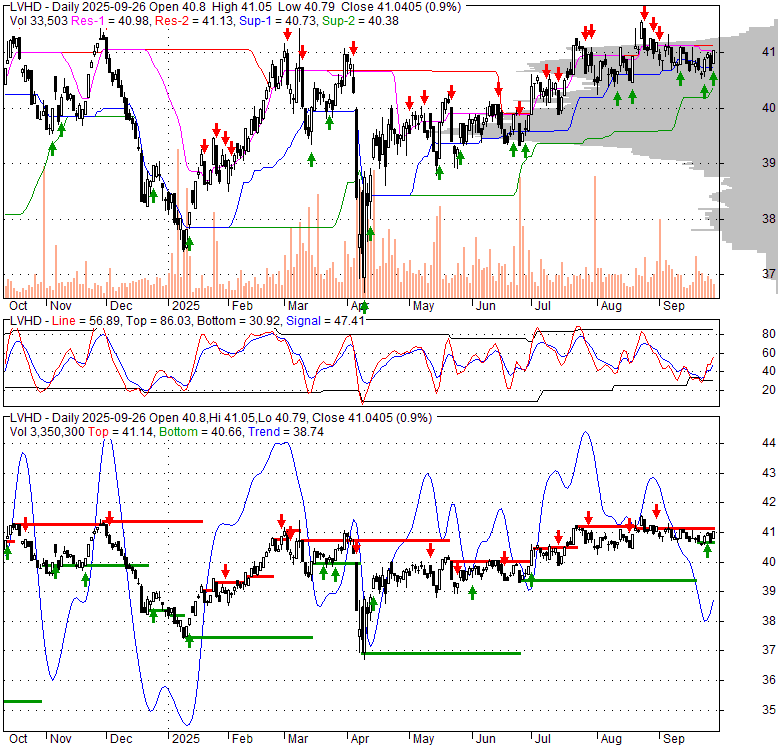The height and width of the screenshot is (745, 780).
Task: Select the 'Dec' label under the upper chart
Action: coord(121,305)
